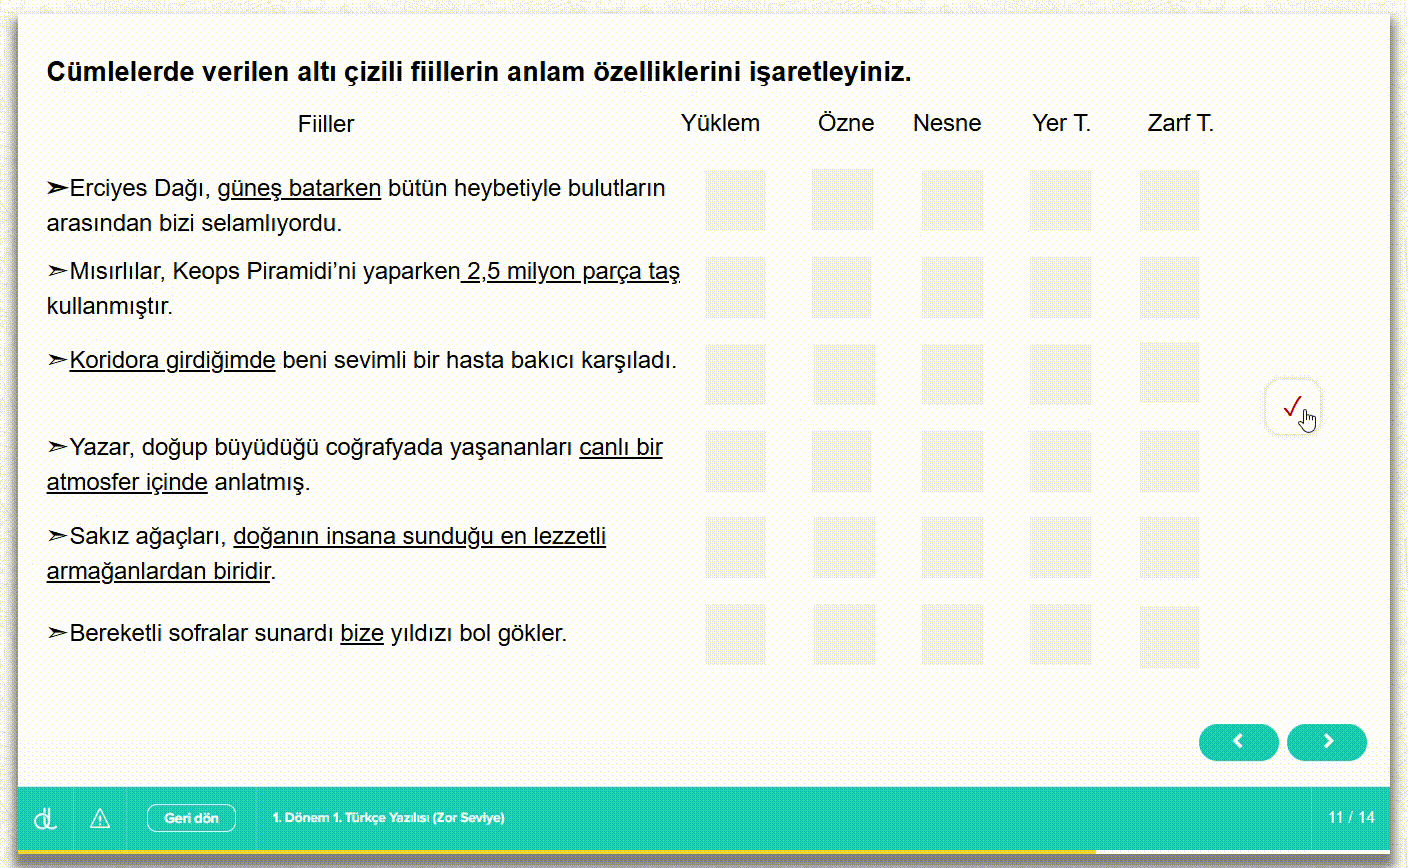This screenshot has width=1408, height=868.
Task: Mark Zarf T. for the Koridora girdiğimde sentence
Action: coord(1168,374)
